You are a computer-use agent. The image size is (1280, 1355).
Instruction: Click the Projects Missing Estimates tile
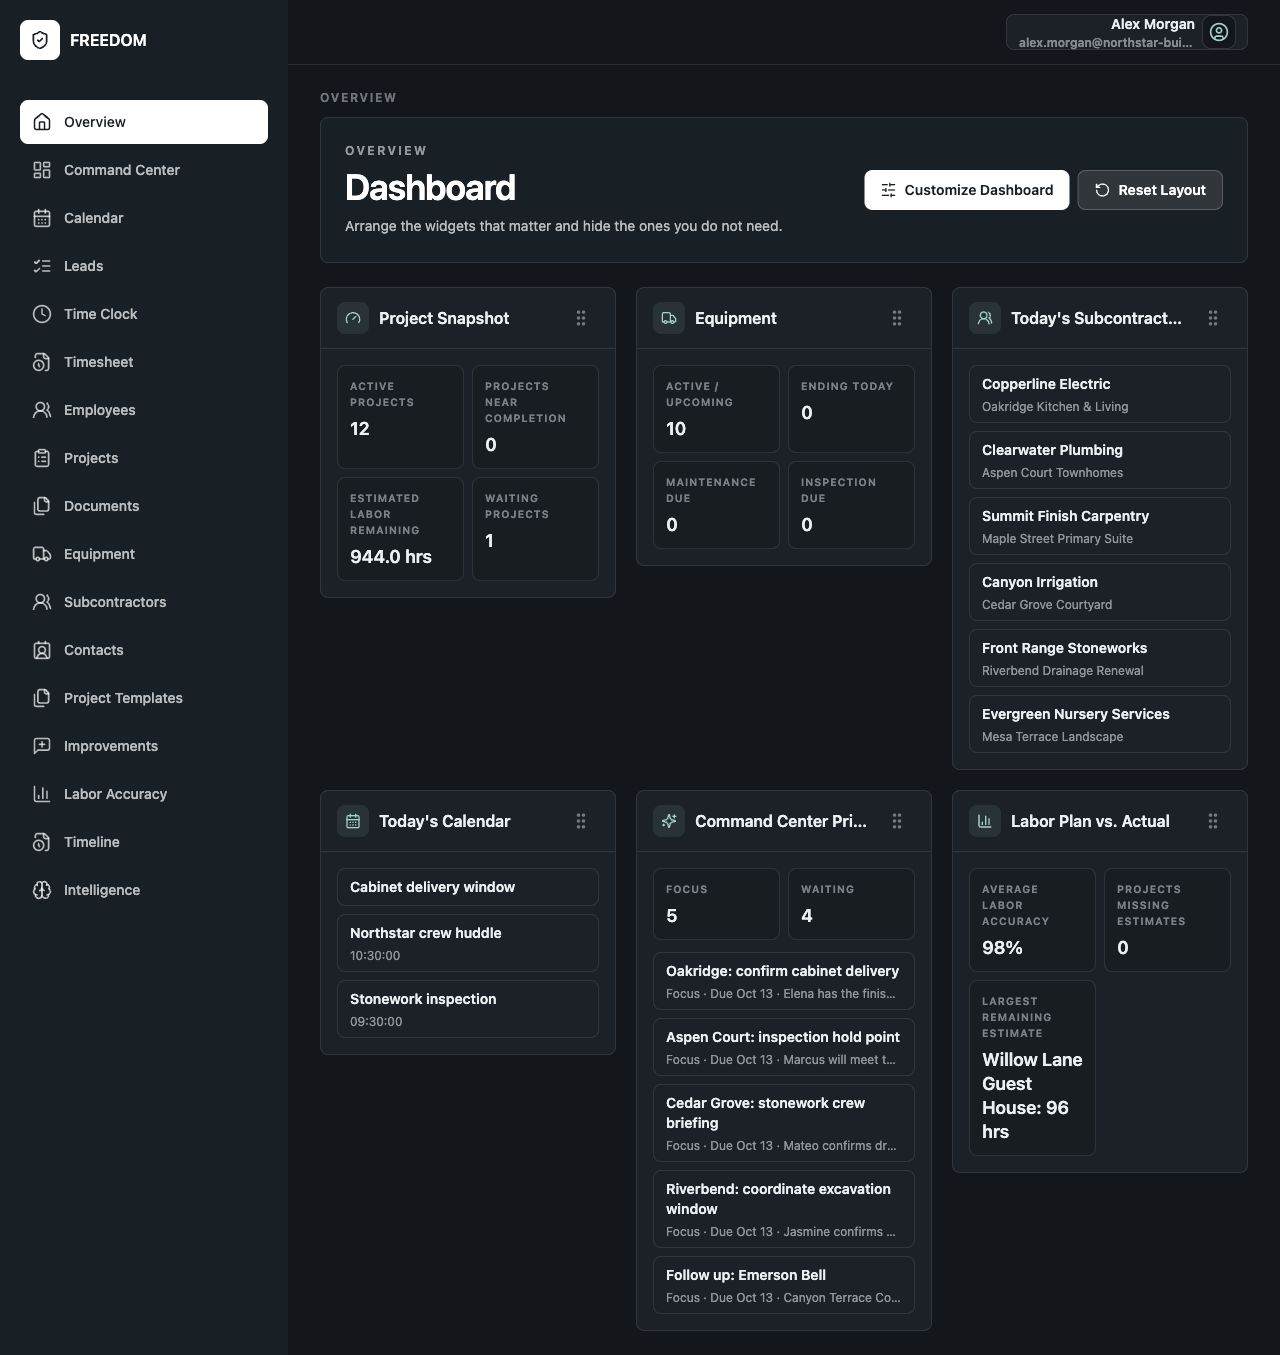coord(1167,920)
